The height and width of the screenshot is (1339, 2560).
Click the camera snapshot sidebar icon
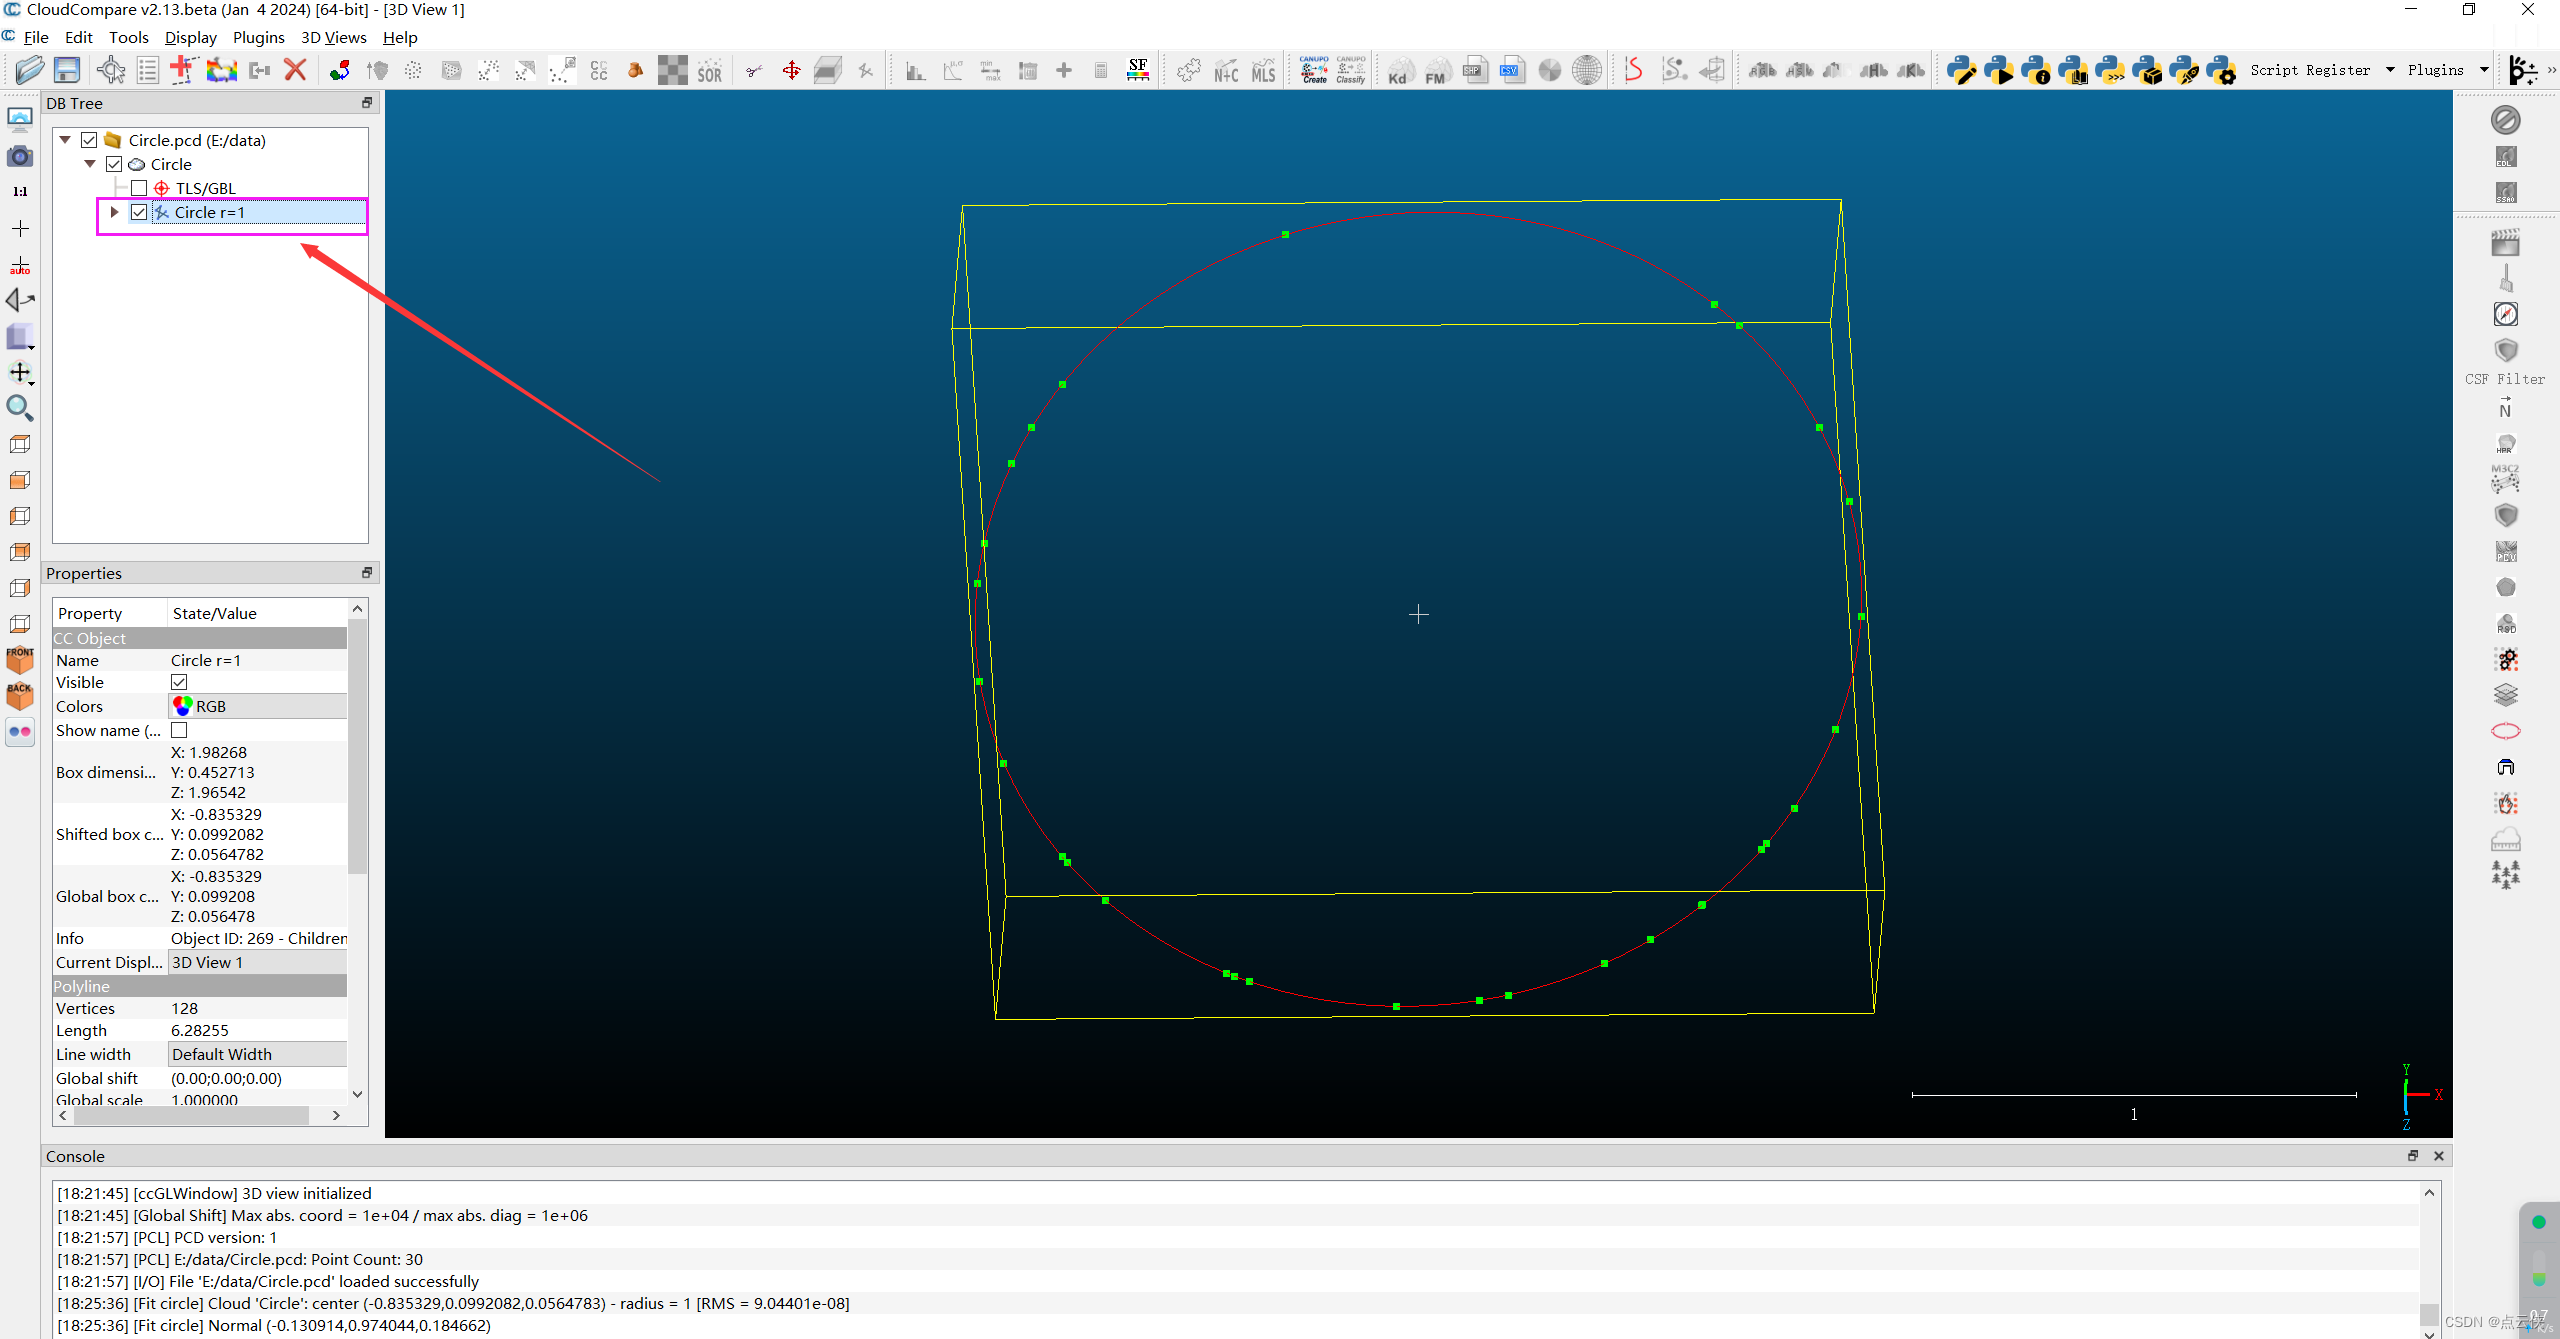(20, 156)
